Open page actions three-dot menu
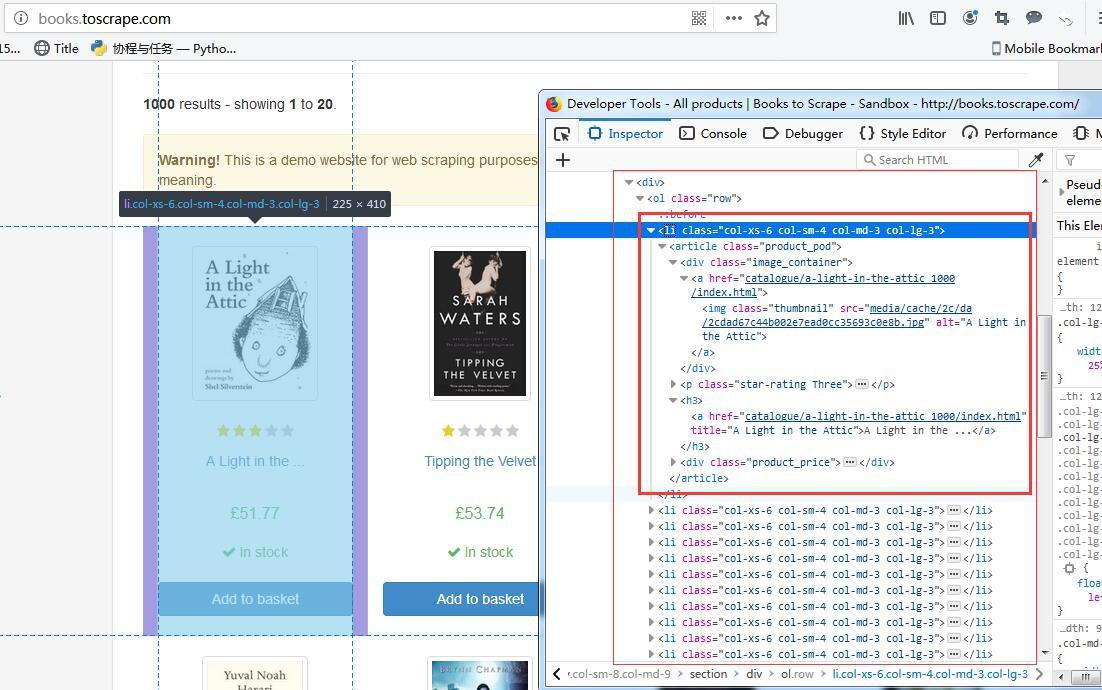 point(733,18)
